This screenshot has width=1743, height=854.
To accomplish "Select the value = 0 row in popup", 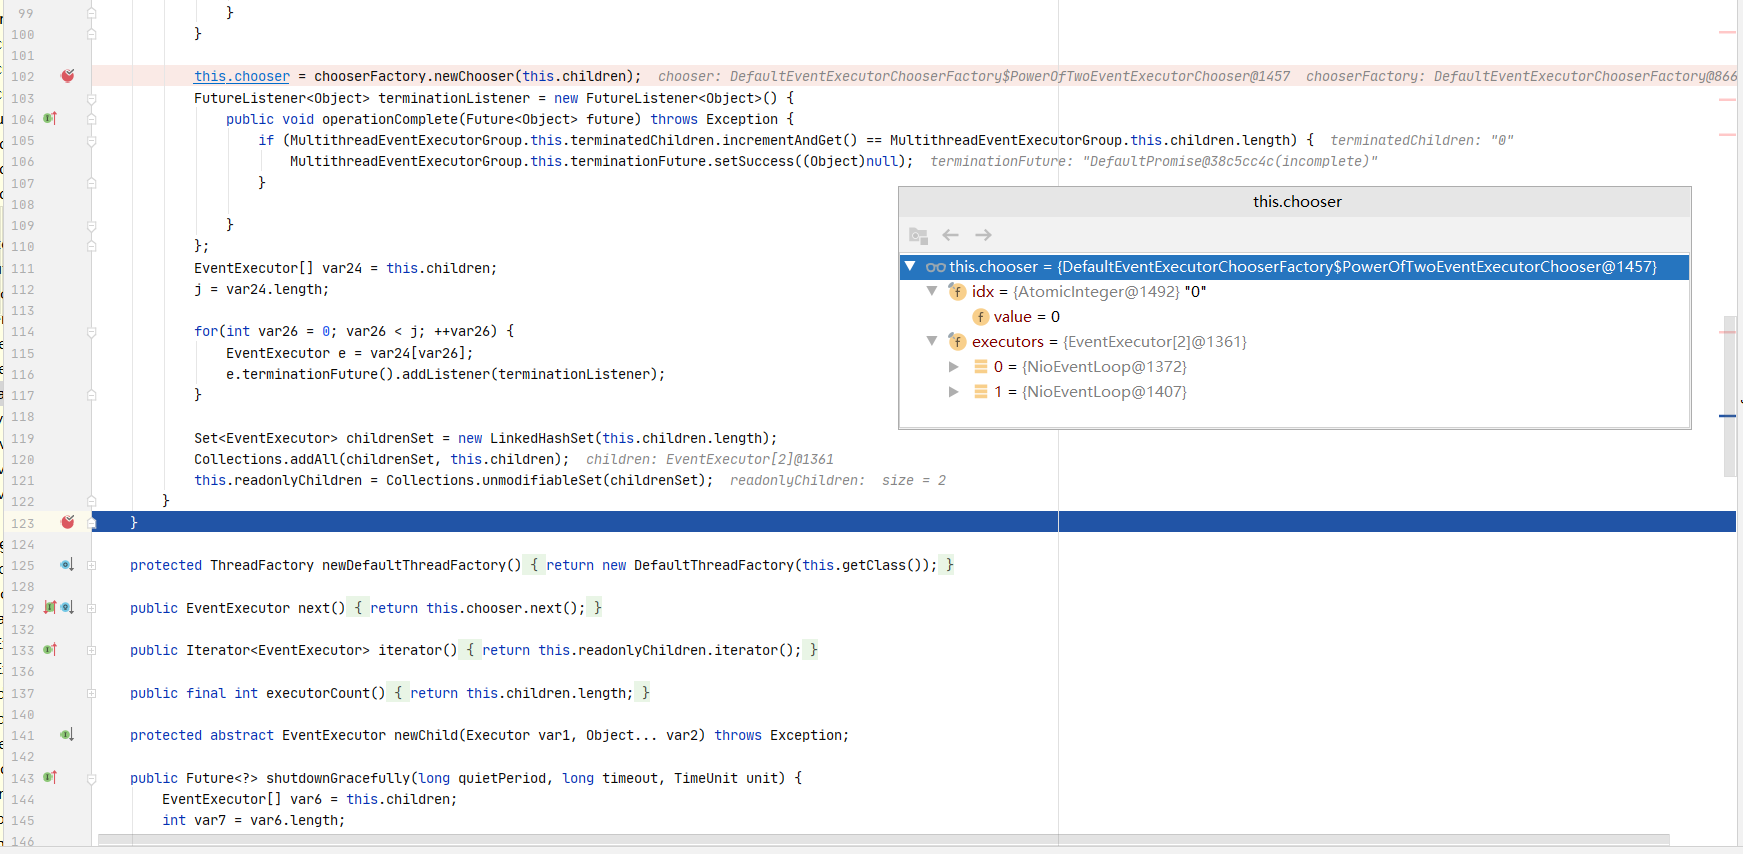I will [x=1295, y=317].
